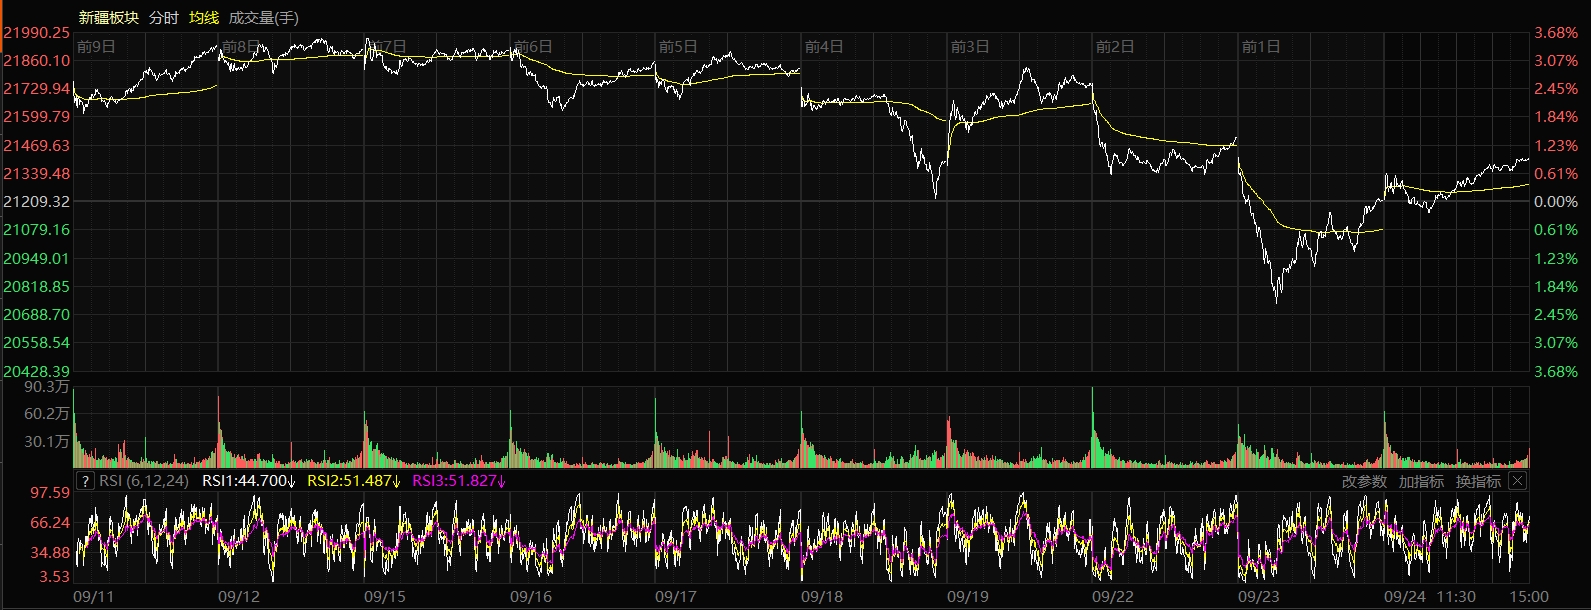Click the 前1日 day marker

1260,47
